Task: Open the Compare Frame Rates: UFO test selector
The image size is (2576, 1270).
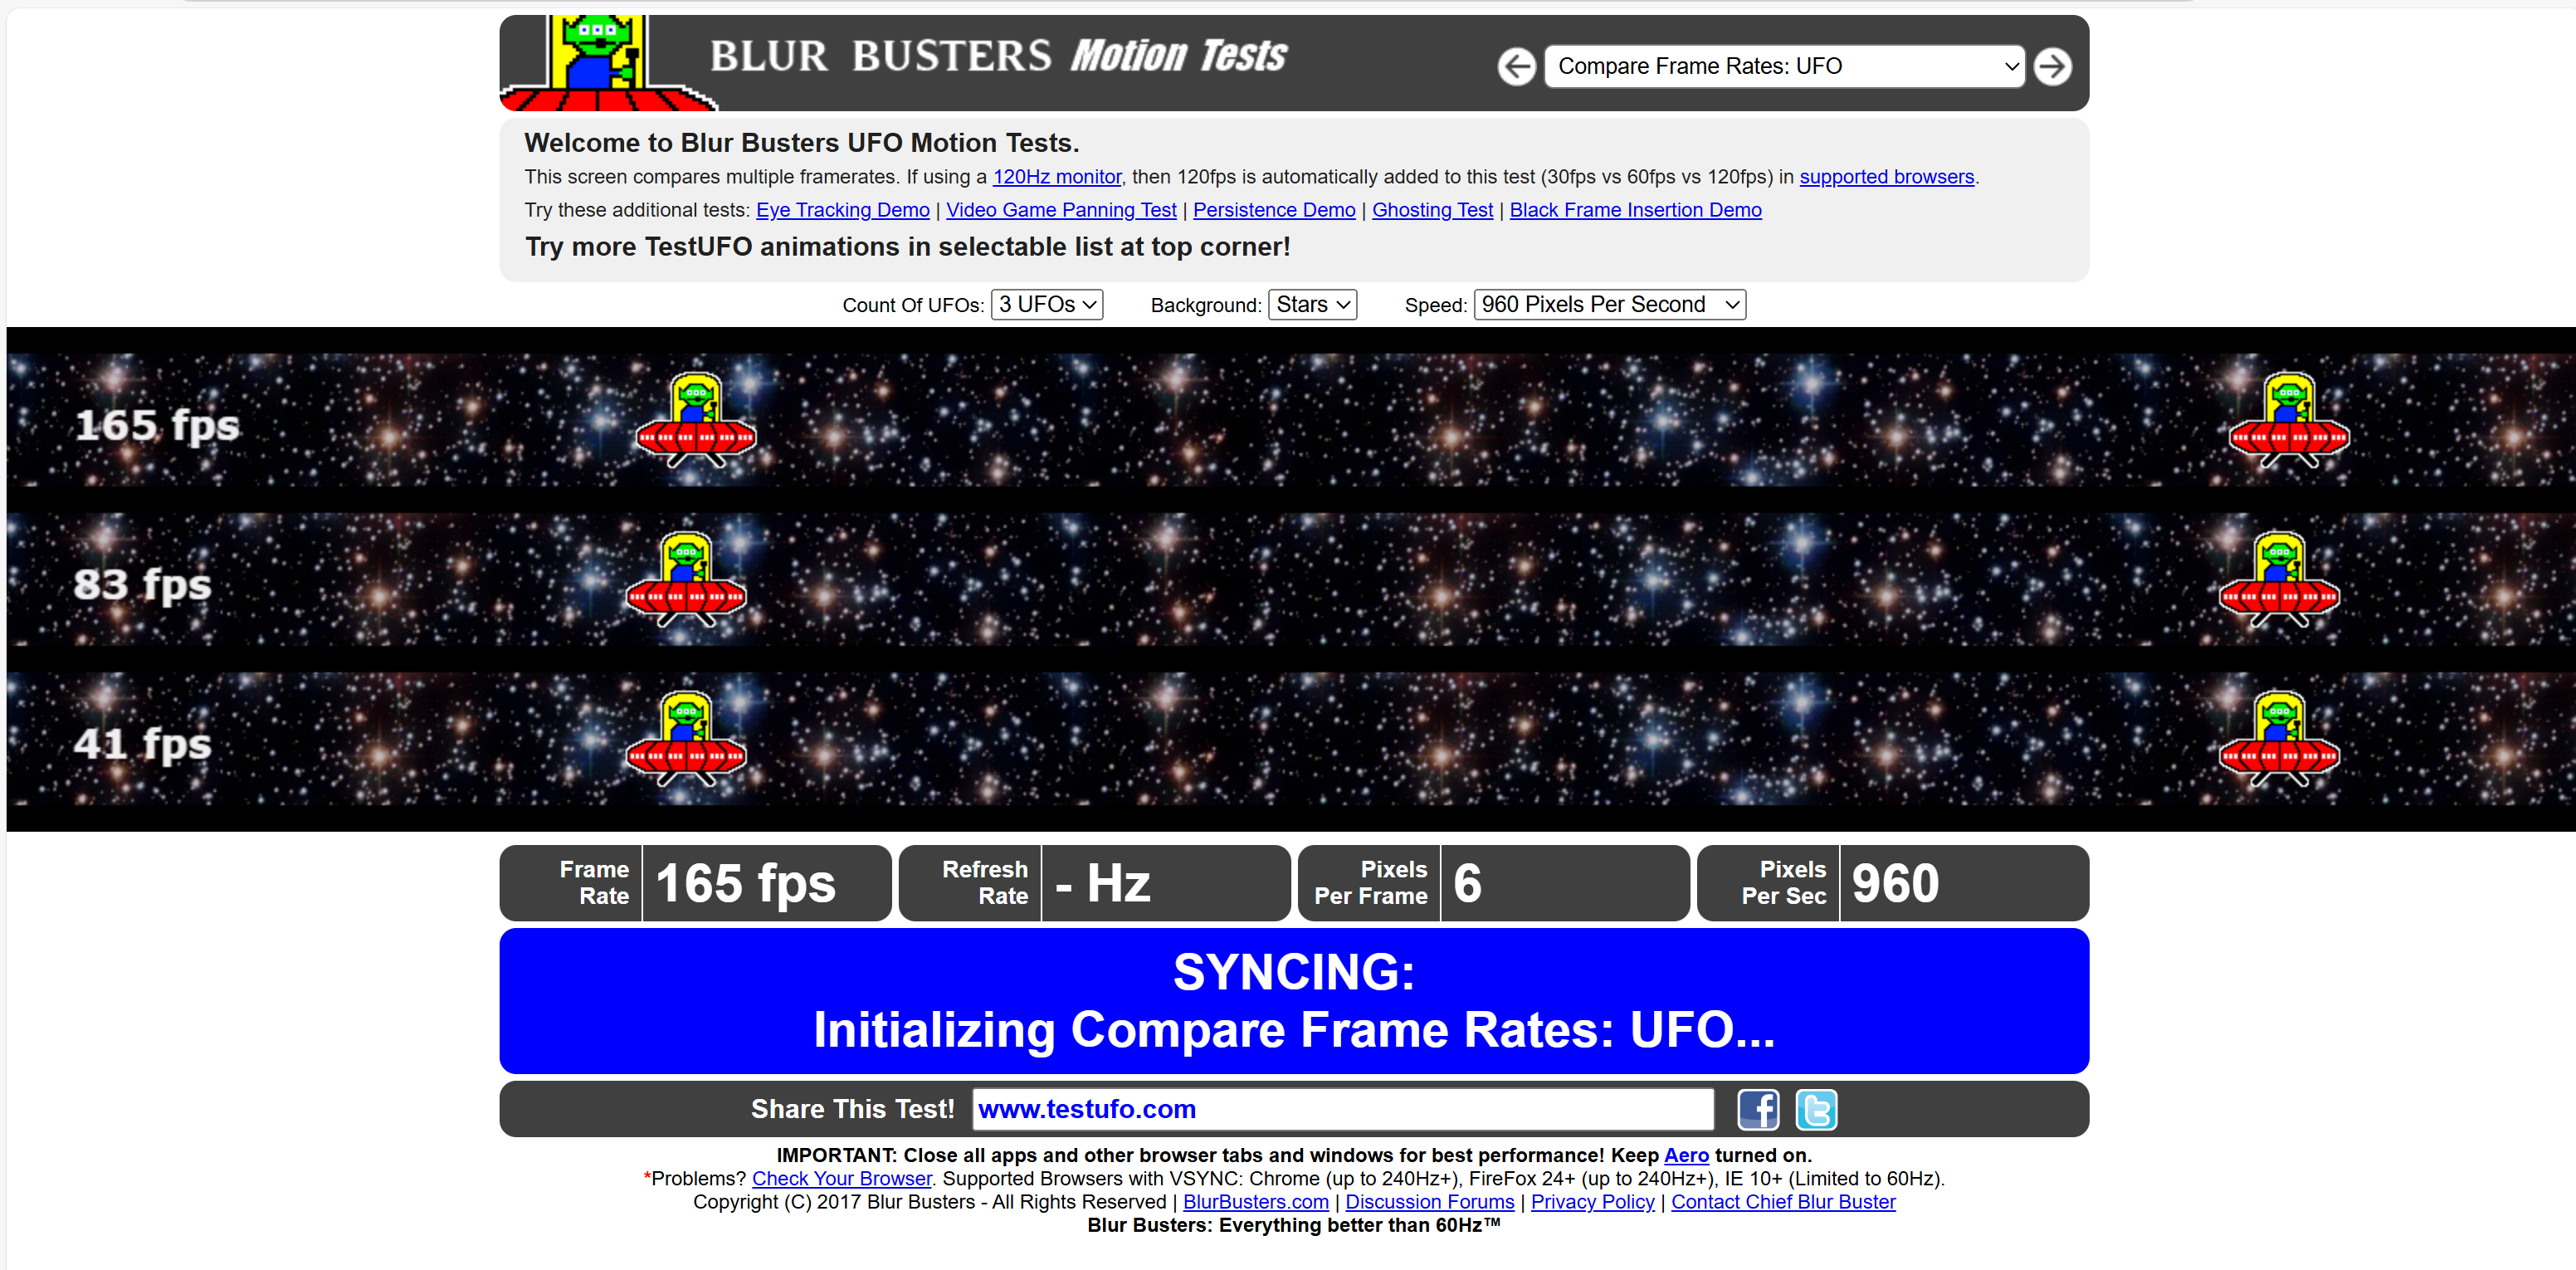Action: (1784, 67)
